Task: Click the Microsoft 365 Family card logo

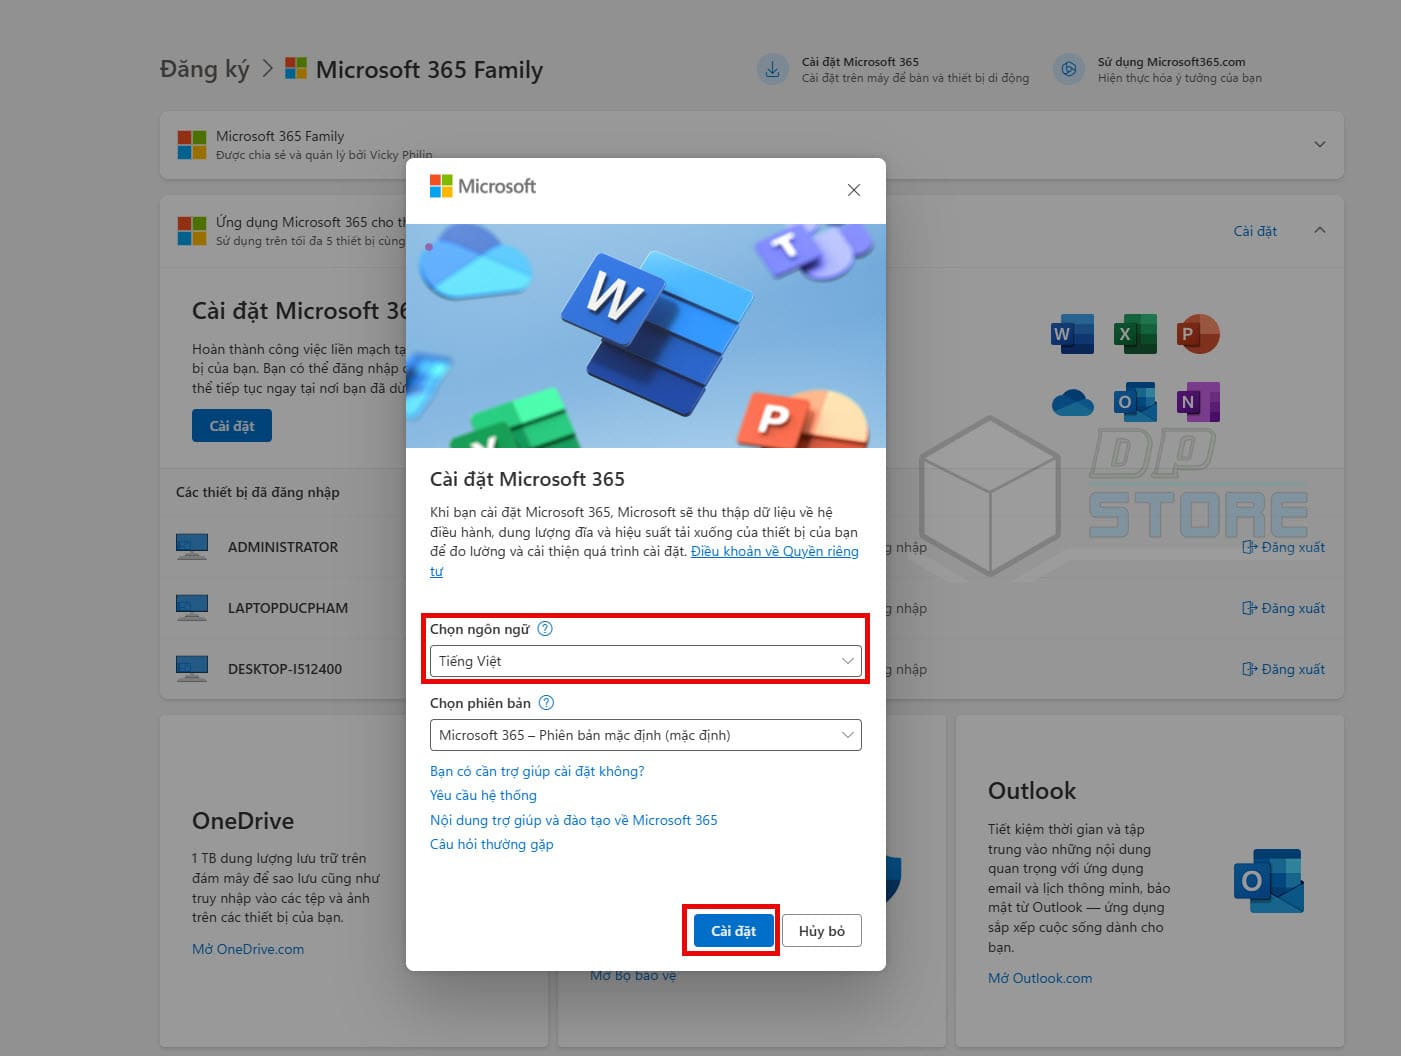Action: click(x=192, y=145)
